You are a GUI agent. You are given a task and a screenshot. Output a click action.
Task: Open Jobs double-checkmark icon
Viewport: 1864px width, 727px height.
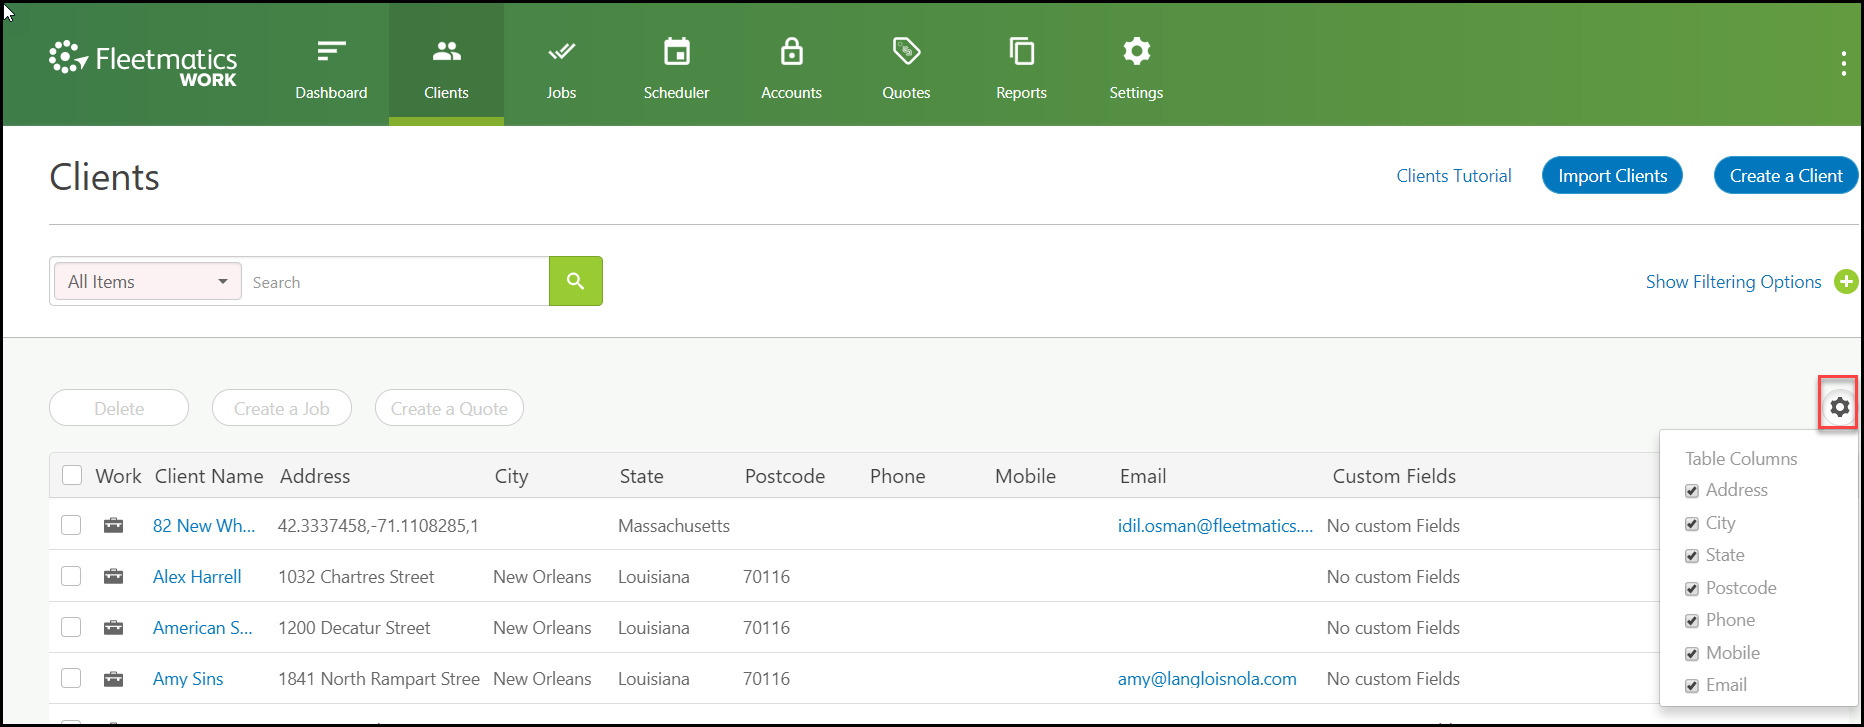coord(561,51)
